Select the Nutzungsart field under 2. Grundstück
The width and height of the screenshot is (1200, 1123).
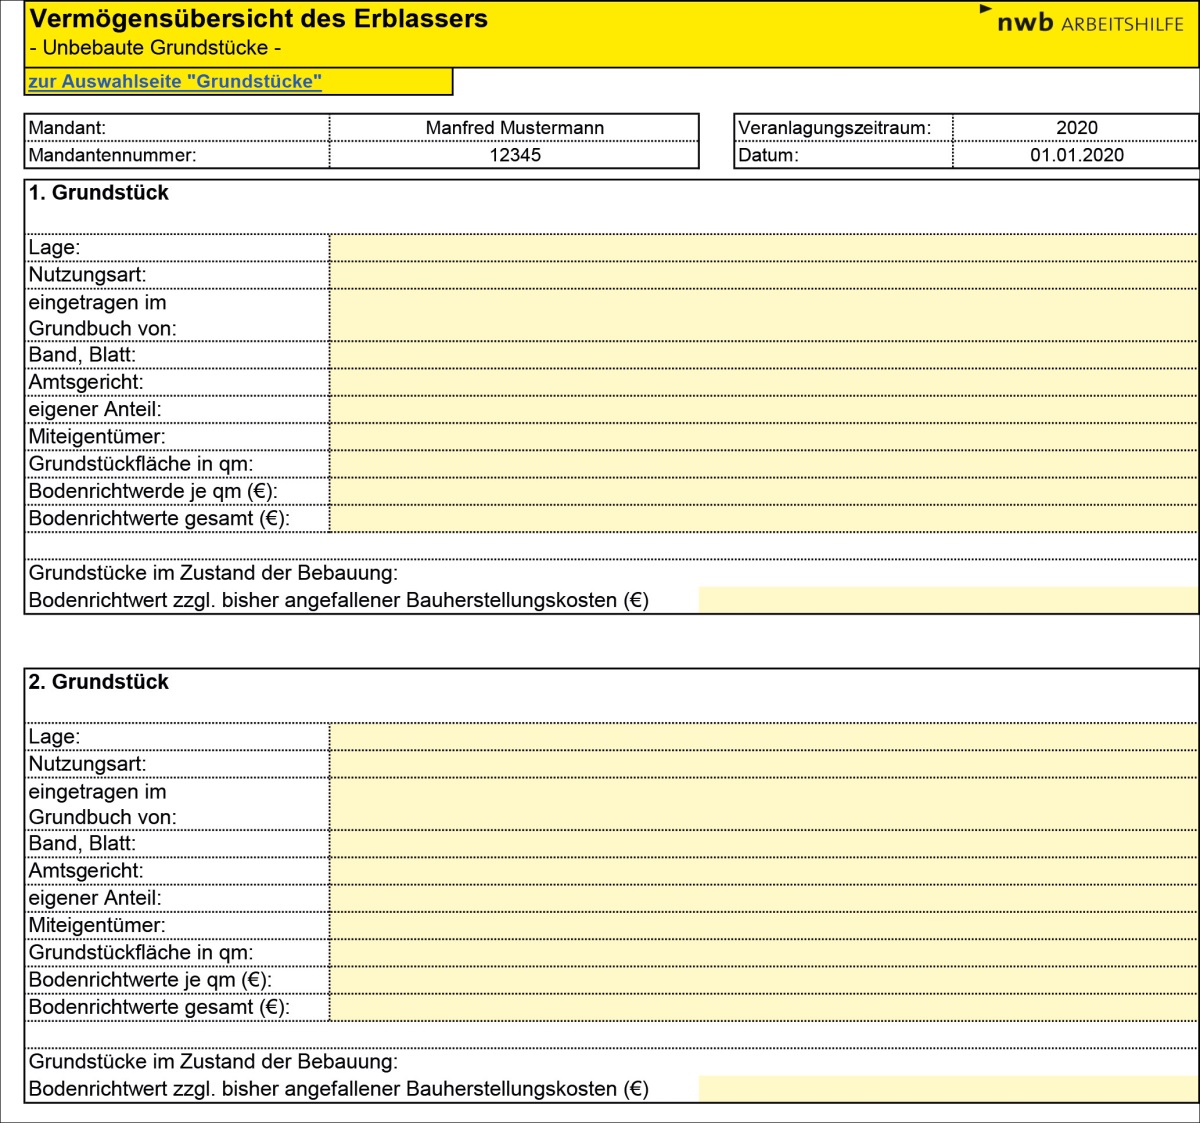tap(763, 764)
